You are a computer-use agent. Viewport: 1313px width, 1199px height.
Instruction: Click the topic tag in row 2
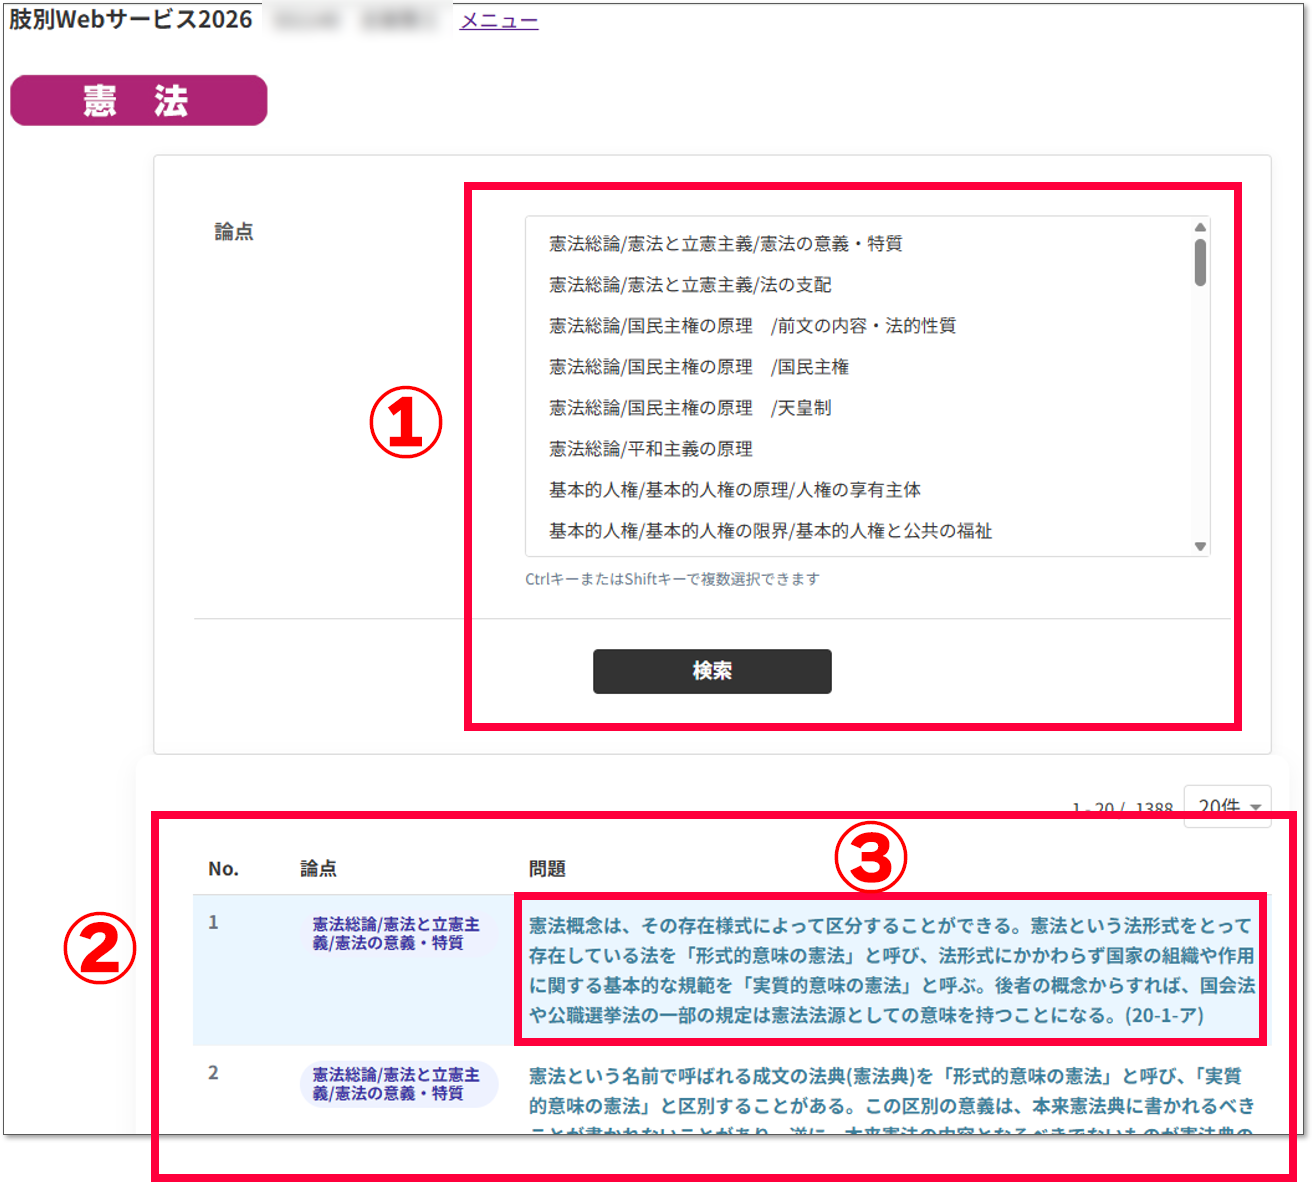tap(396, 1084)
